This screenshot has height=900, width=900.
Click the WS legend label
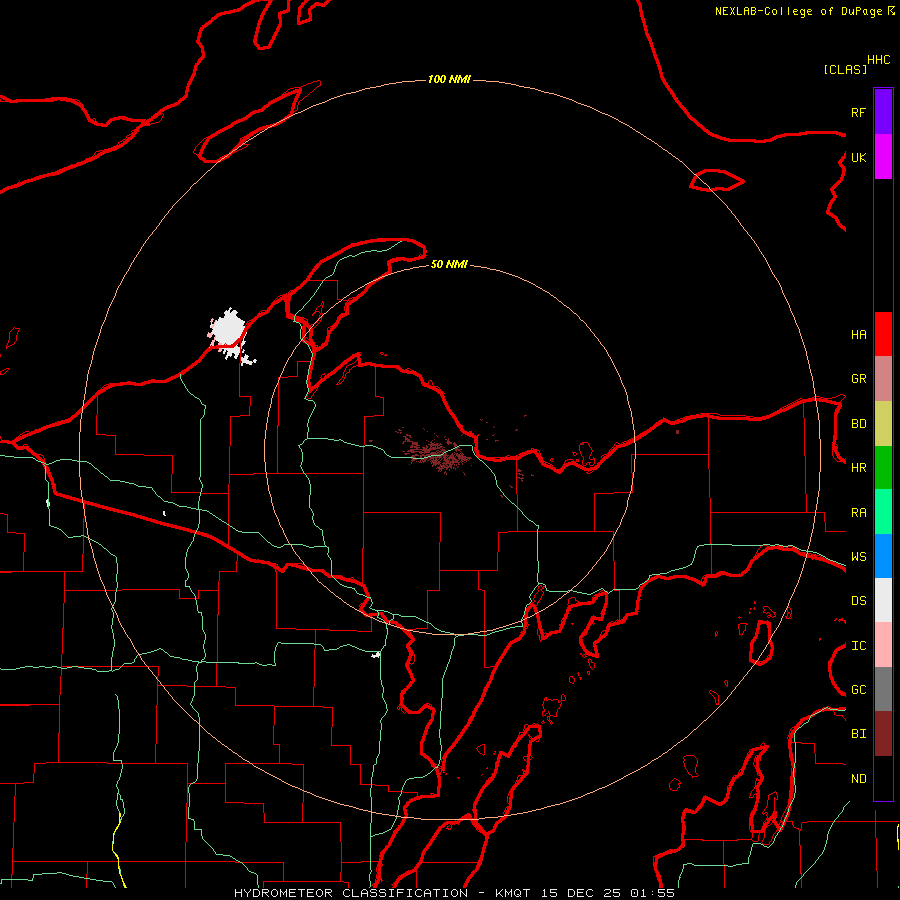tap(858, 557)
